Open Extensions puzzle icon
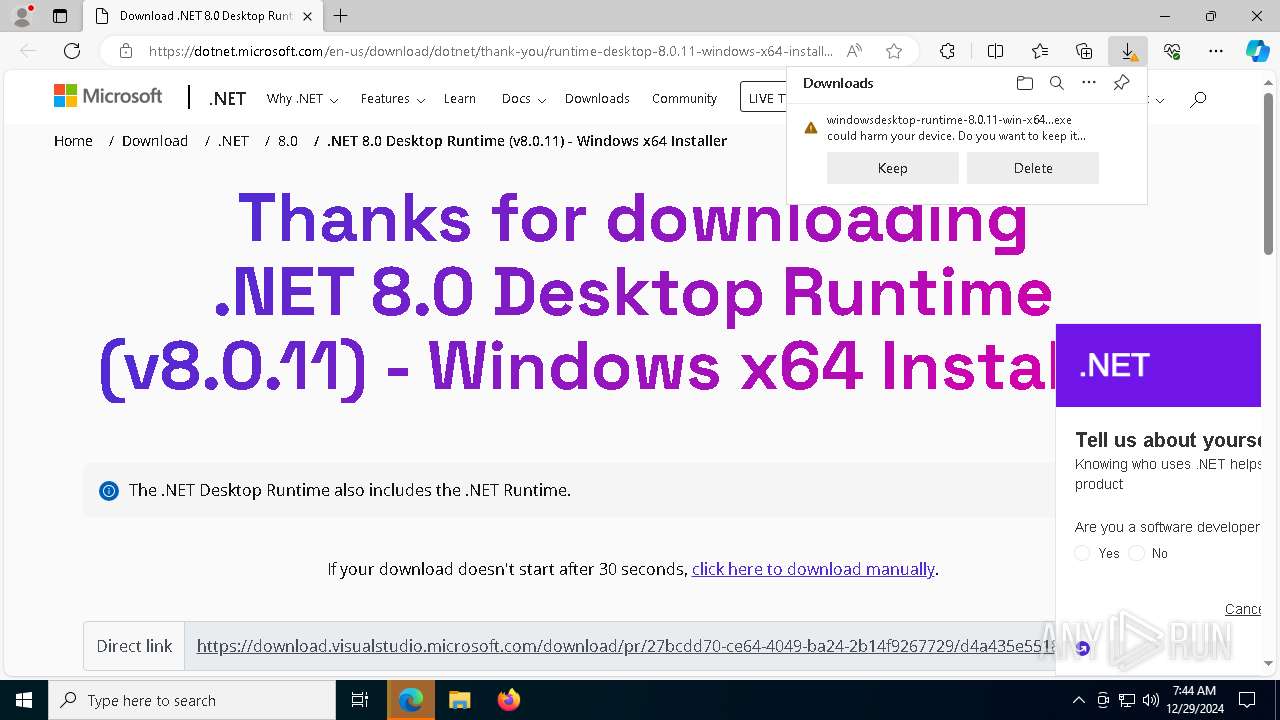This screenshot has width=1280, height=720. (947, 51)
